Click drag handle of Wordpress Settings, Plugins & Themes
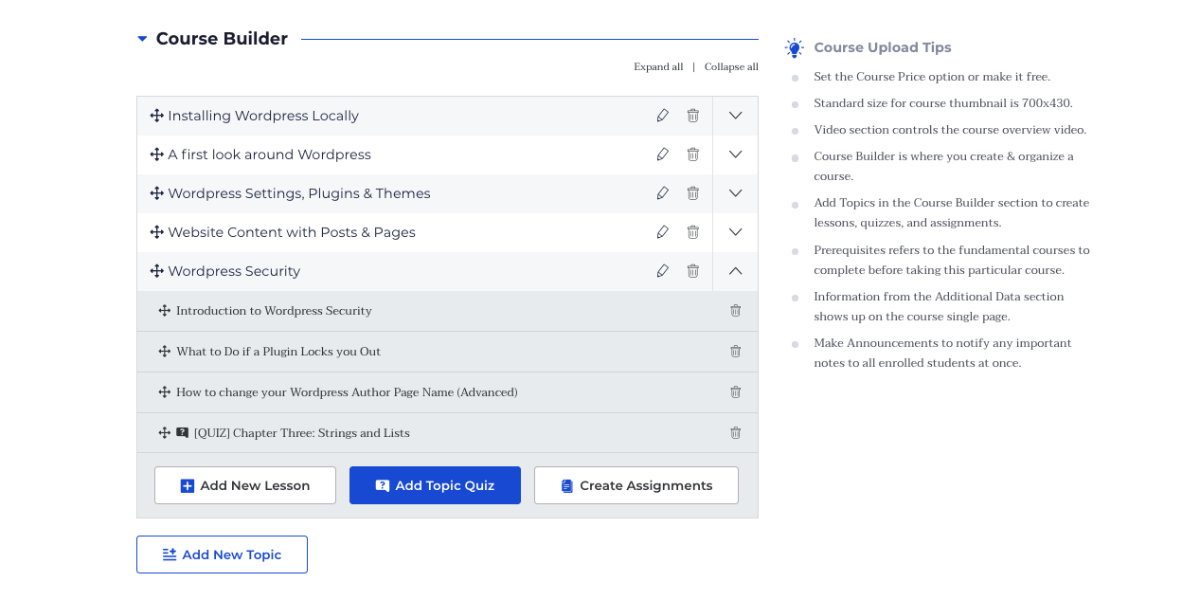The height and width of the screenshot is (600, 1200). tap(157, 193)
